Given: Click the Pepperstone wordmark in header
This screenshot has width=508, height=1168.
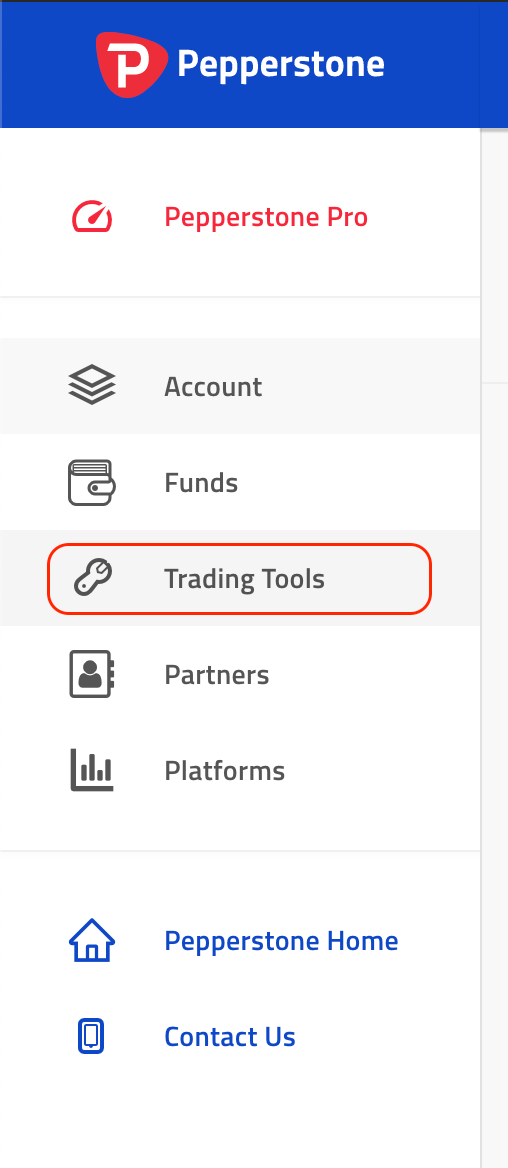Looking at the screenshot, I should [281, 65].
